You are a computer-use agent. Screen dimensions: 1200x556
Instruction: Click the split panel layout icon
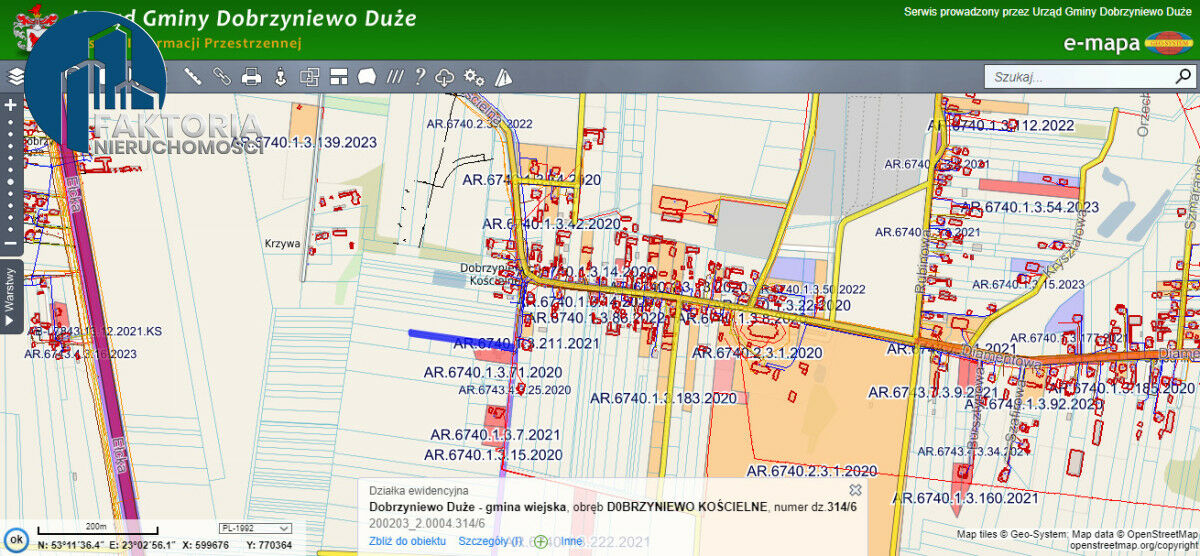[338, 76]
